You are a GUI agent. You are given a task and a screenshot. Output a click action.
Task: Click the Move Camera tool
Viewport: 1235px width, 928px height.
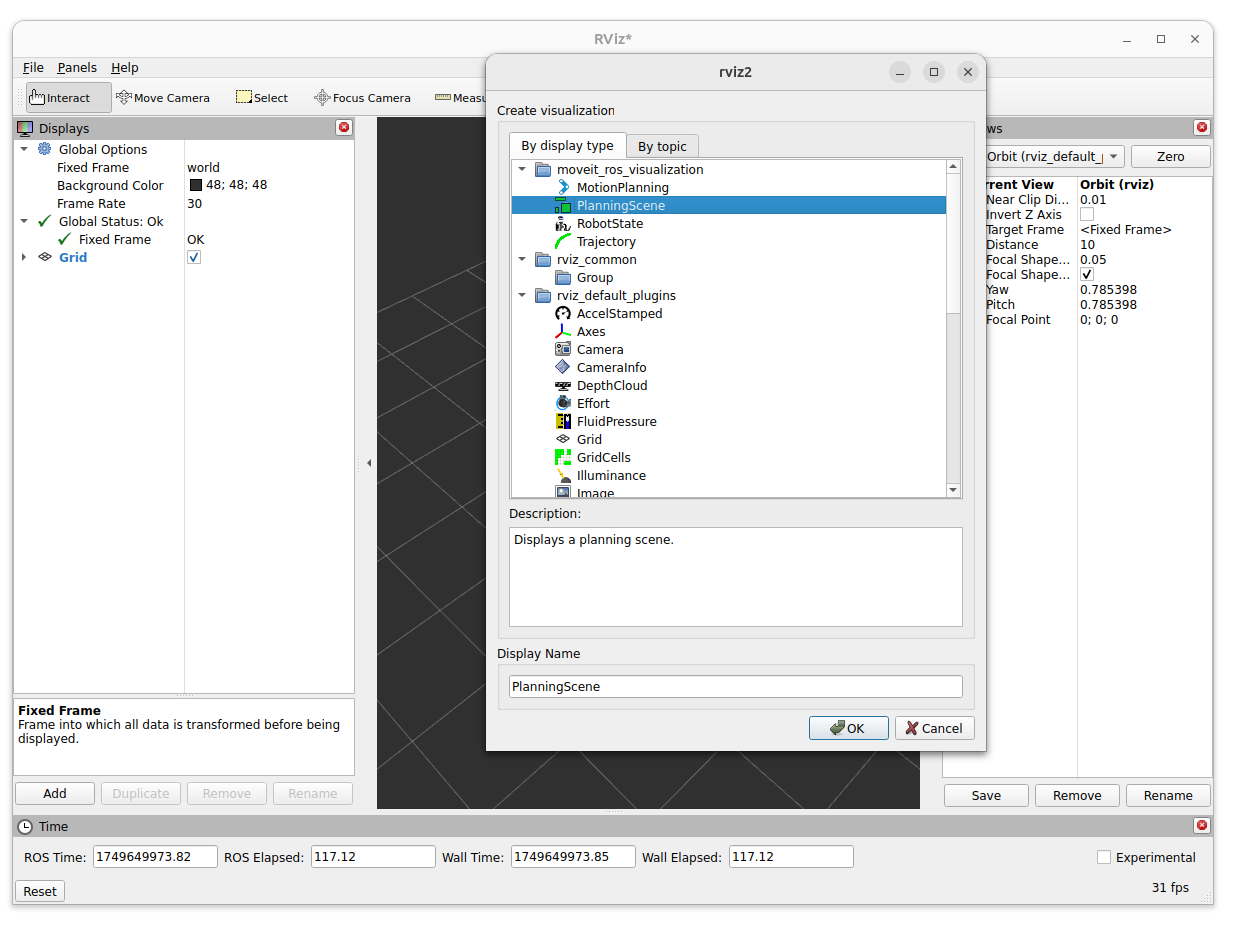click(163, 98)
